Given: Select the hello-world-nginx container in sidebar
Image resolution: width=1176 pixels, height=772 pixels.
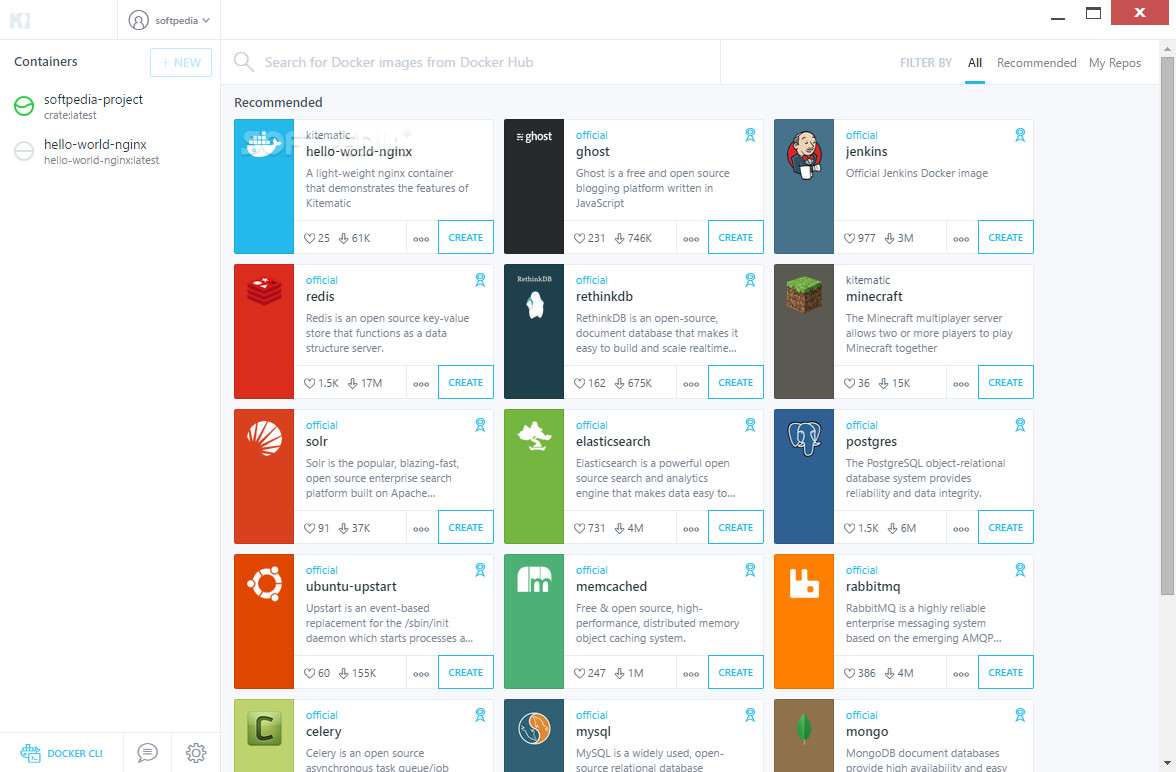Looking at the screenshot, I should (110, 152).
